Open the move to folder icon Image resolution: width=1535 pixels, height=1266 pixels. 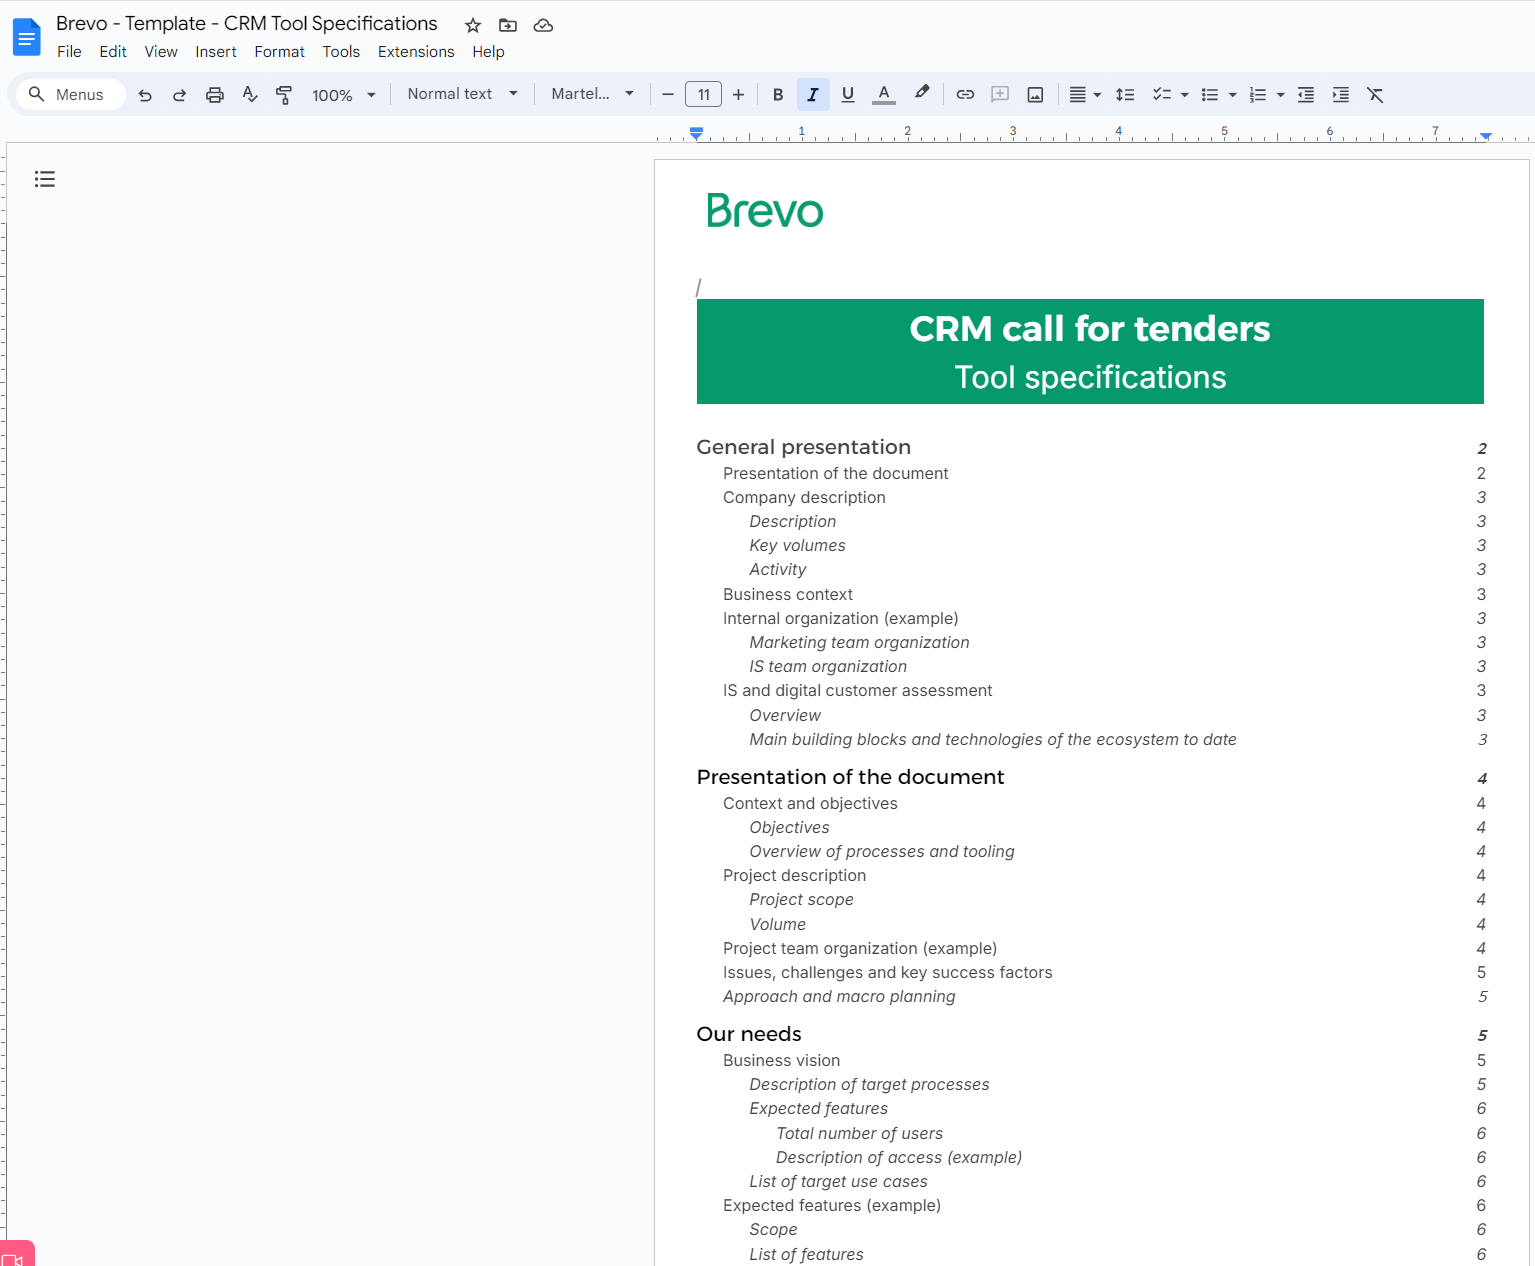(x=508, y=25)
